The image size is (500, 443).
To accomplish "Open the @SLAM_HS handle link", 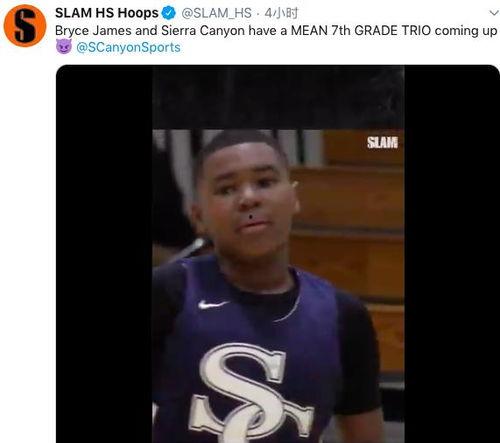I will (216, 13).
